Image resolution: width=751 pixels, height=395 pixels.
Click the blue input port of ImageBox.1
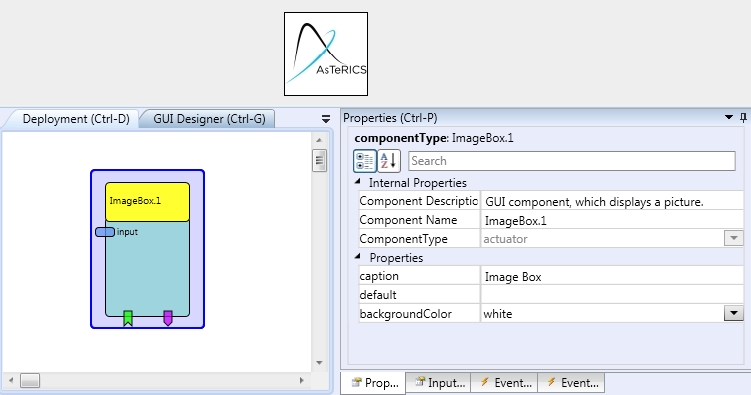[105, 232]
